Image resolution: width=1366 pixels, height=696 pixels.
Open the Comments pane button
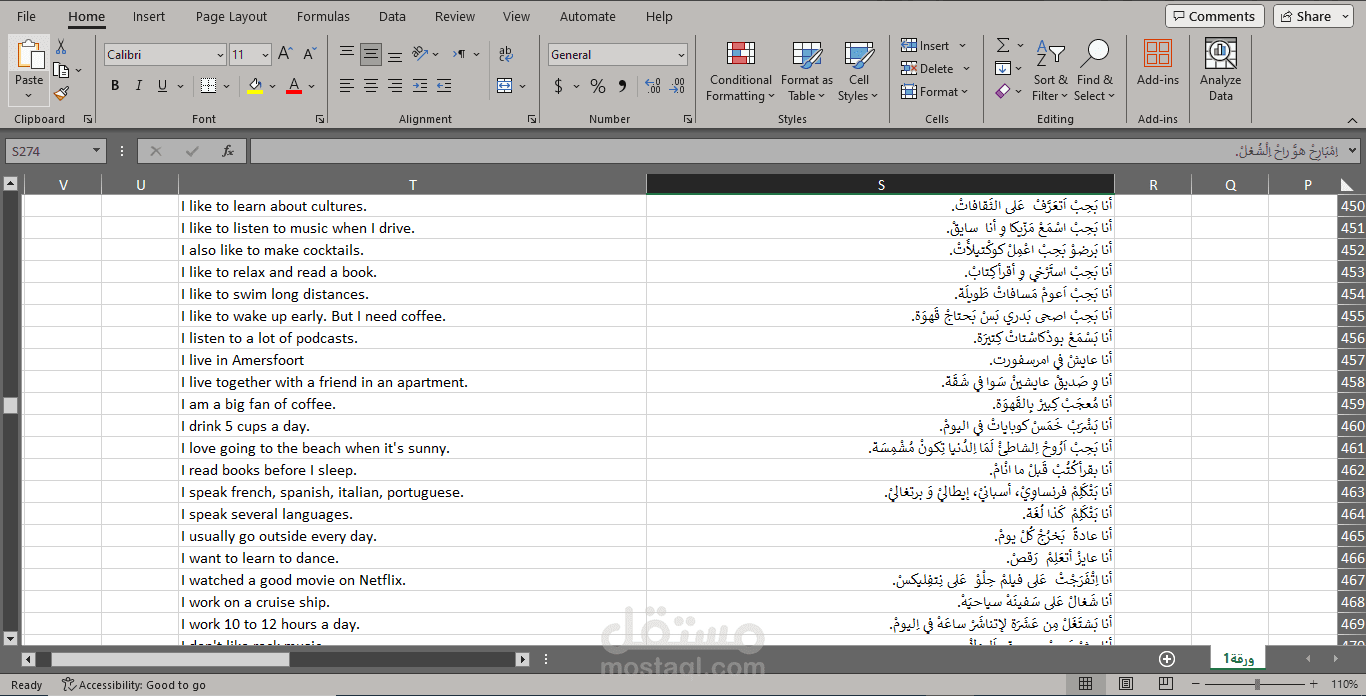pyautogui.click(x=1214, y=16)
